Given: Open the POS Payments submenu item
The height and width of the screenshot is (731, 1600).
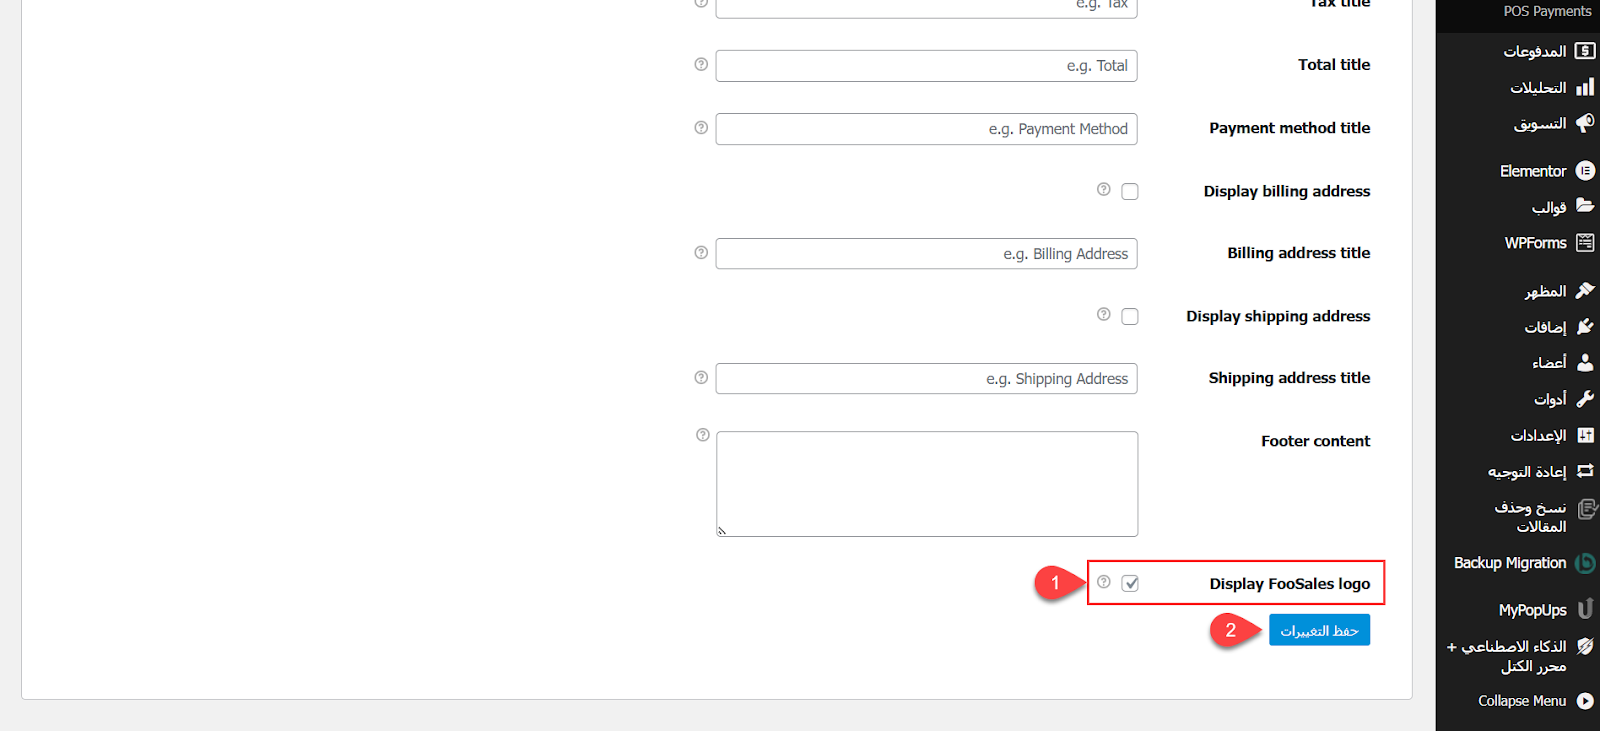Looking at the screenshot, I should click(1547, 12).
